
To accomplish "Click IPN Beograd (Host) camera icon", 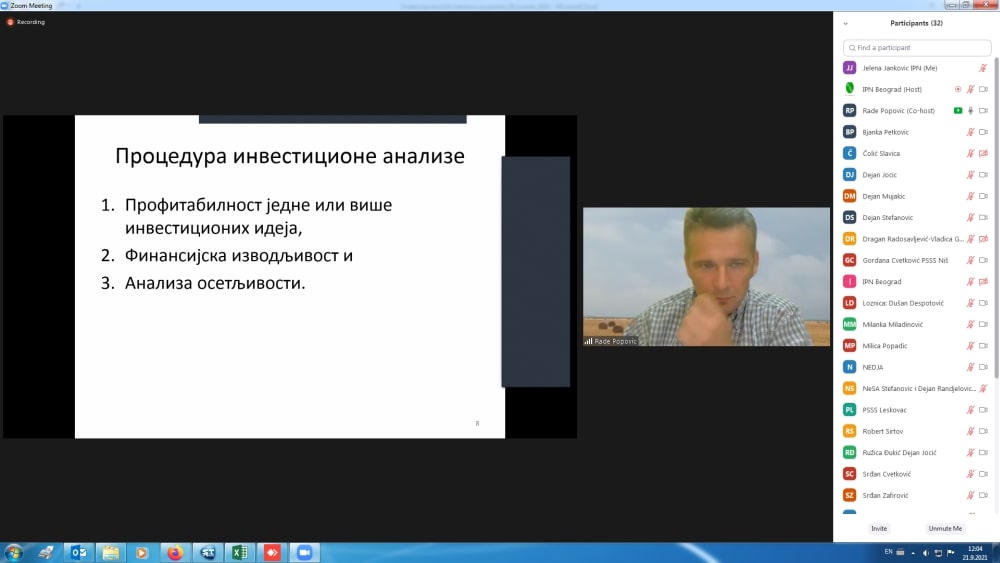I will pyautogui.click(x=983, y=89).
